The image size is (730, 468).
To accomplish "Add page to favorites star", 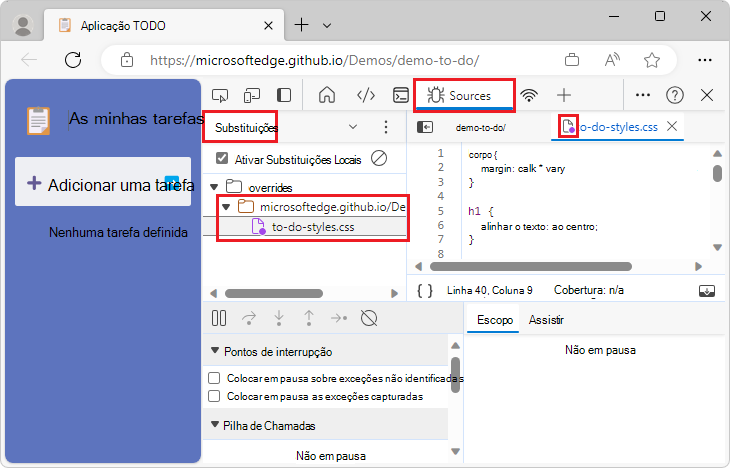I will [x=652, y=60].
